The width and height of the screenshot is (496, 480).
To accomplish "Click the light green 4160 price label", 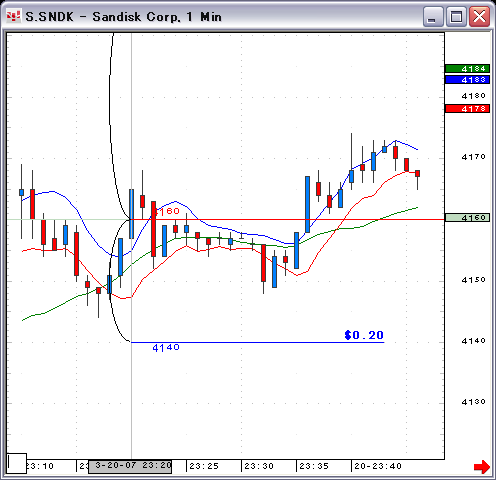I will coord(467,218).
